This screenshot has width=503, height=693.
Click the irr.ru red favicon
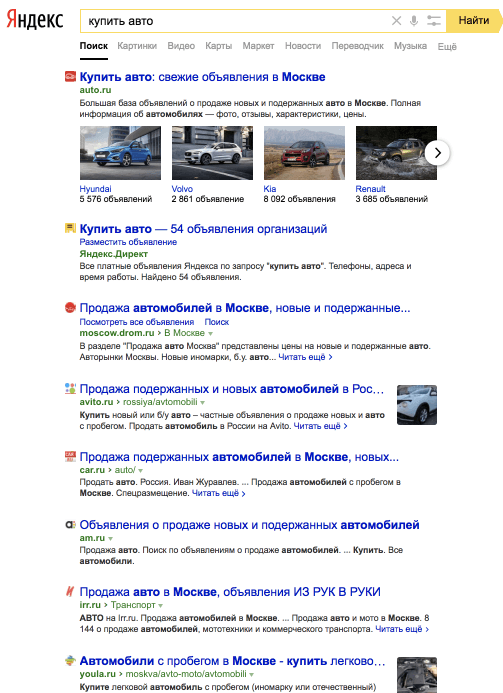70,591
